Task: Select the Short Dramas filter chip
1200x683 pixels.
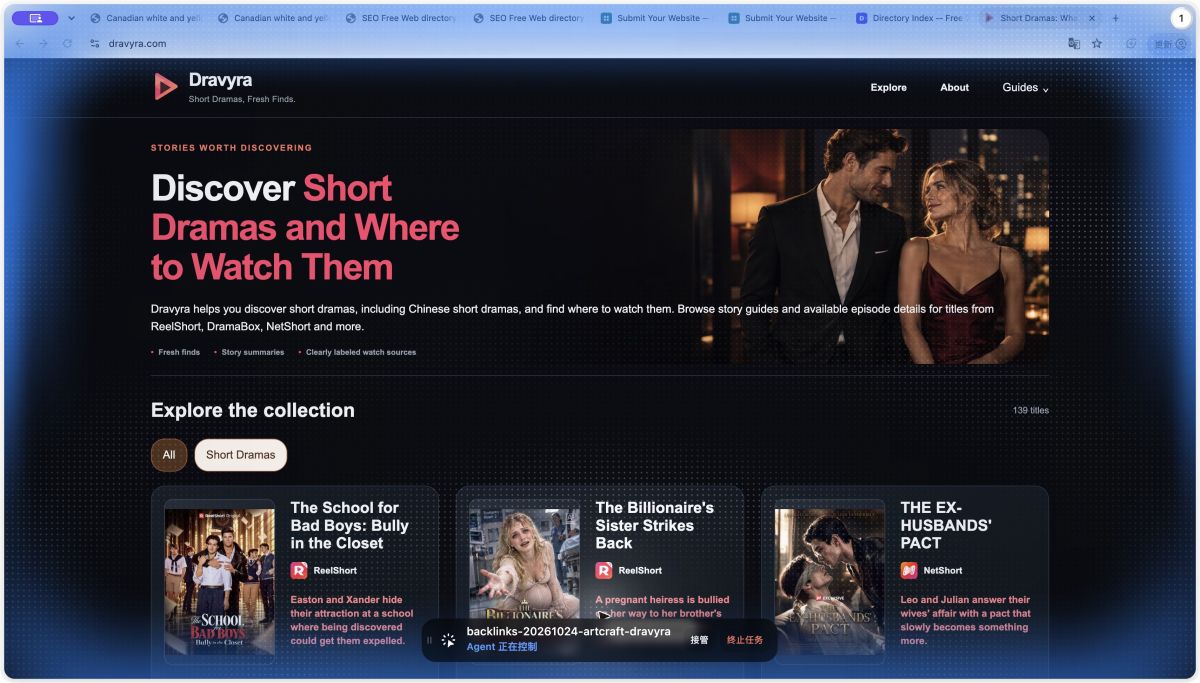Action: (240, 455)
